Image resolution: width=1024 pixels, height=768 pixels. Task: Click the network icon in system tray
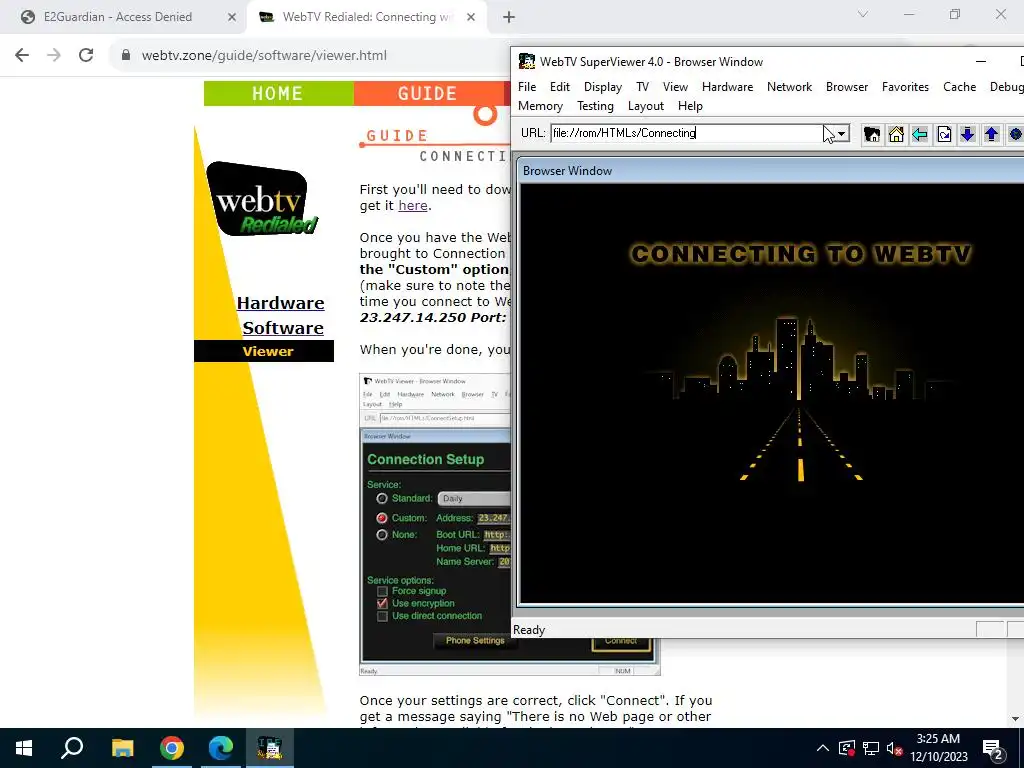(x=871, y=748)
